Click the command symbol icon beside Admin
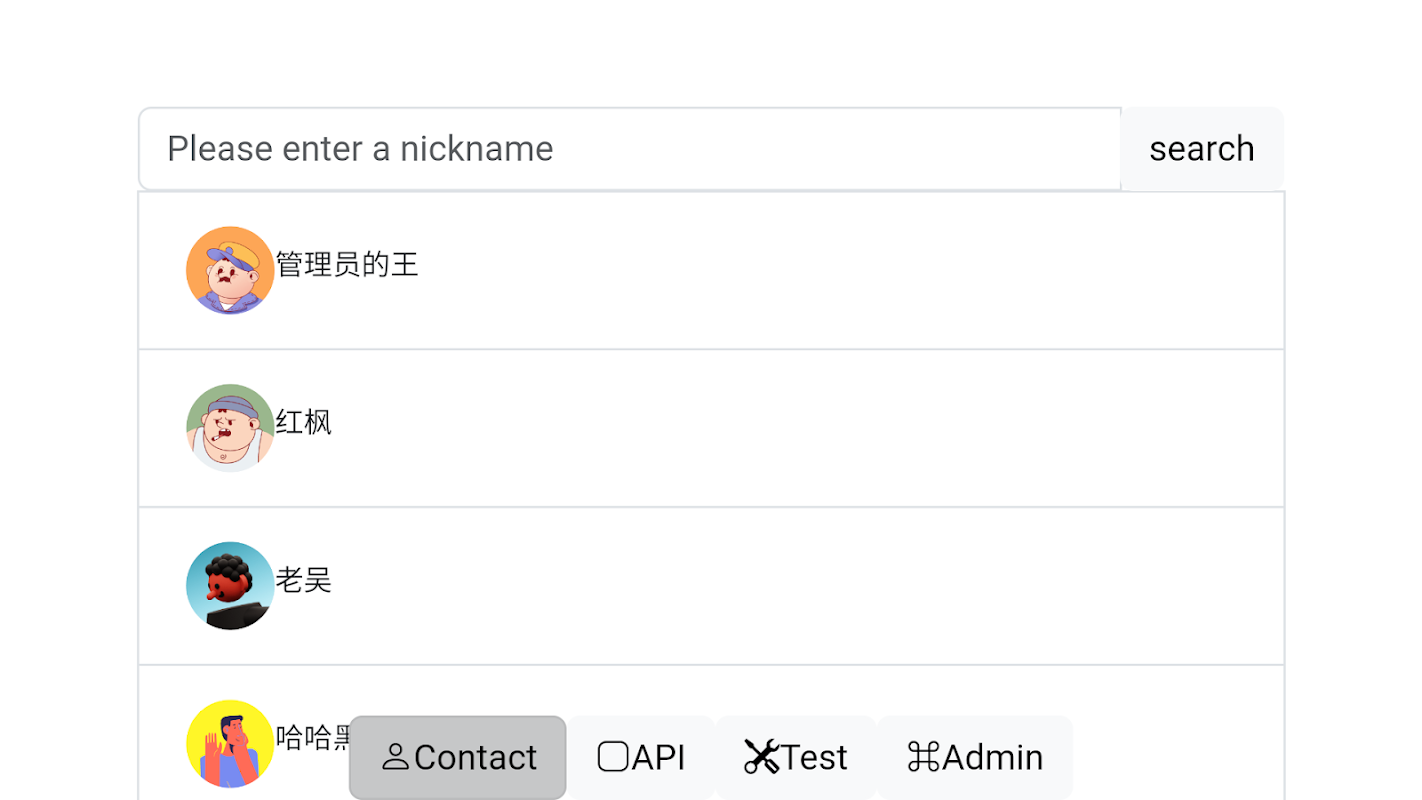Screen dimensions: 1422x800 (x=923, y=757)
